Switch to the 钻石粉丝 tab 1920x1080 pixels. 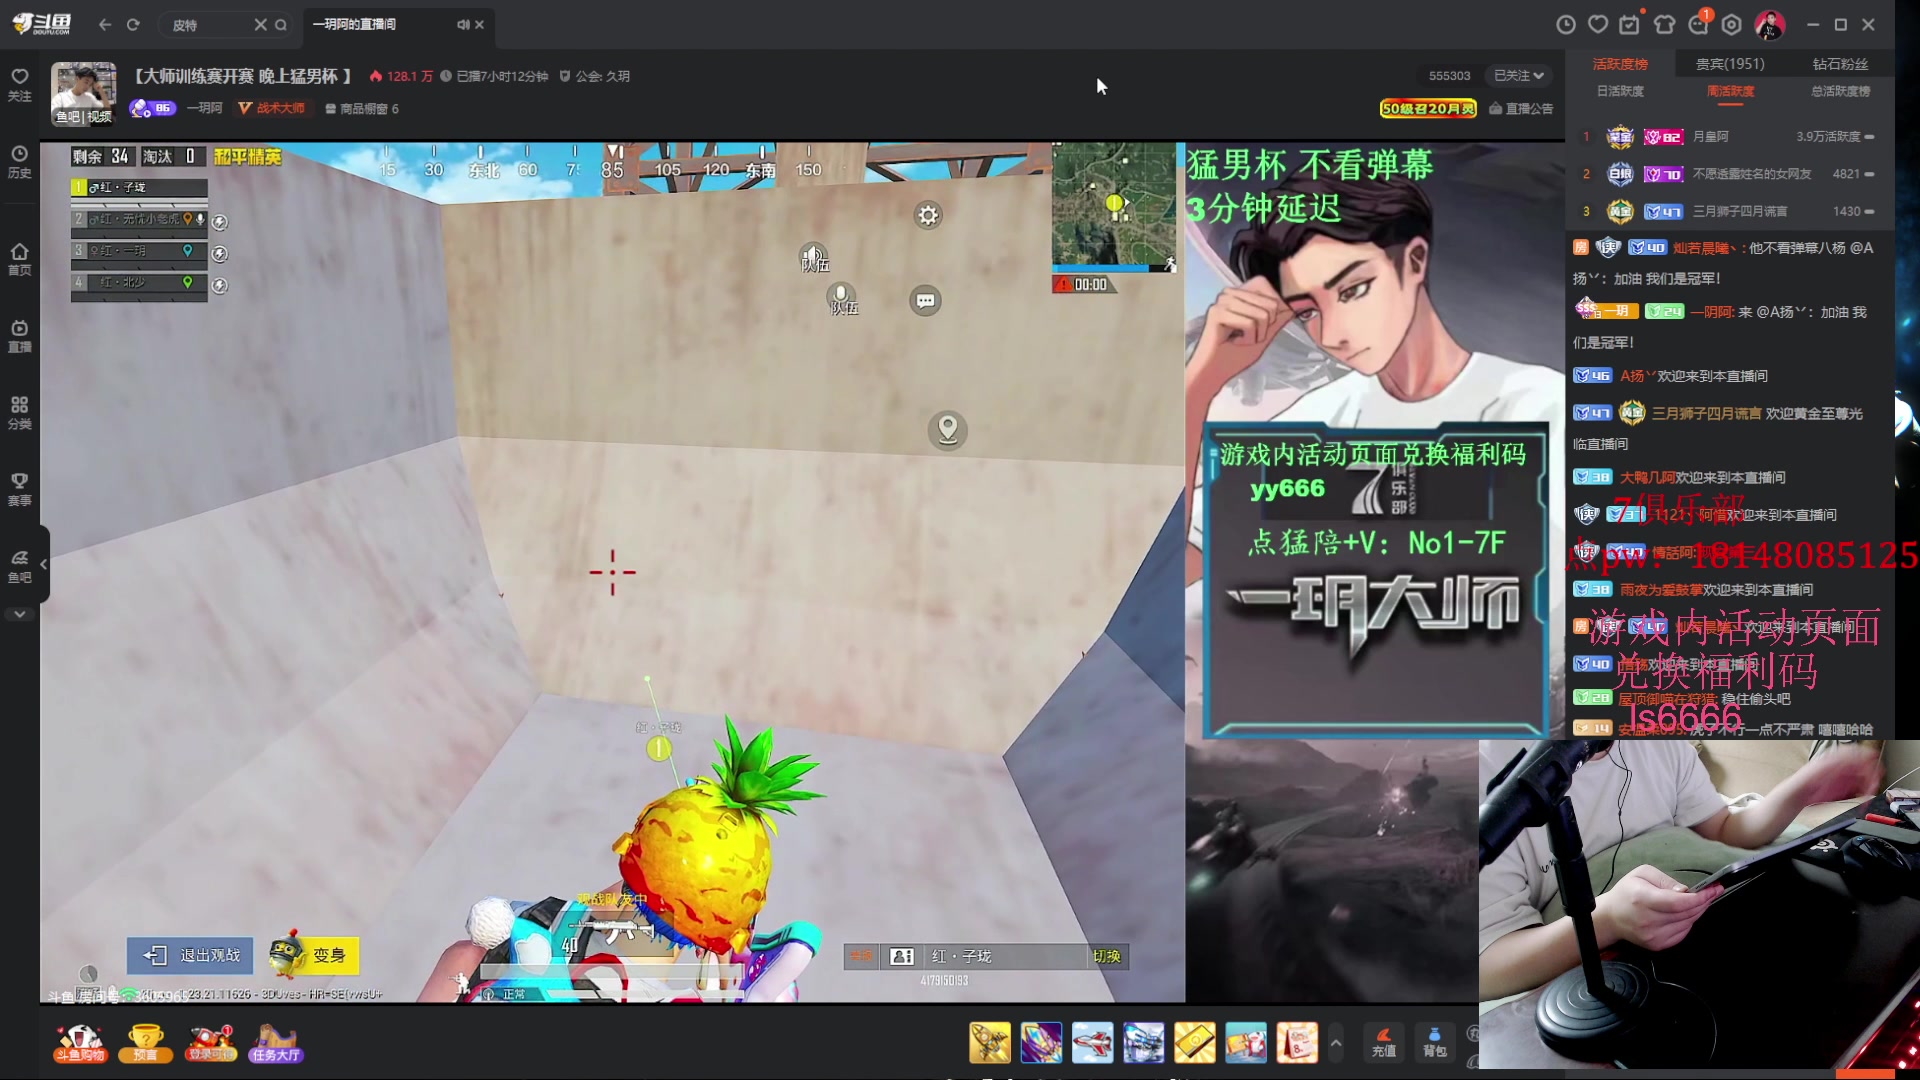1840,64
